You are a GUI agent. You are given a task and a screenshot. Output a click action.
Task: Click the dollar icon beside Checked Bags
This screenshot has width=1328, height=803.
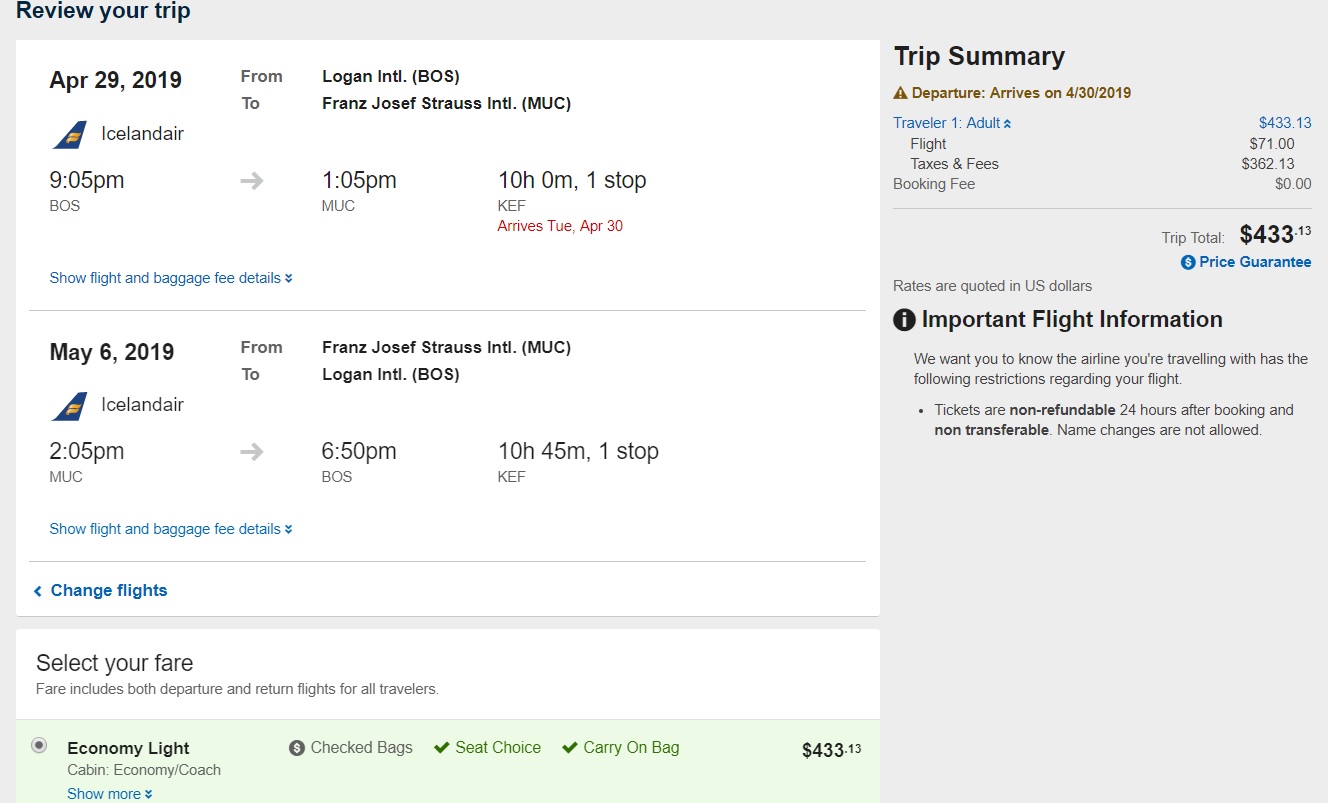click(297, 748)
